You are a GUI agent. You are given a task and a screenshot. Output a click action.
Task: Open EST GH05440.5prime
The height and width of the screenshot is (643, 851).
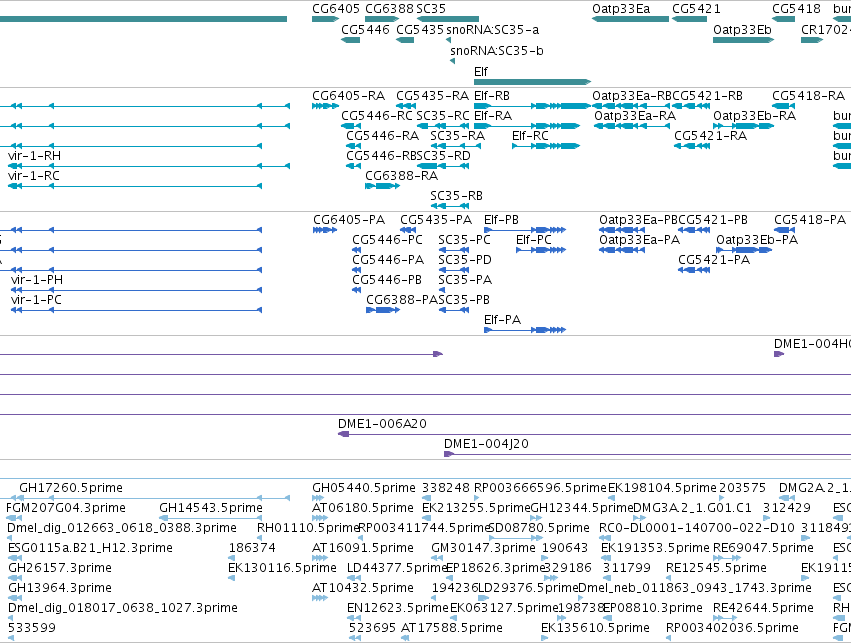point(364,488)
